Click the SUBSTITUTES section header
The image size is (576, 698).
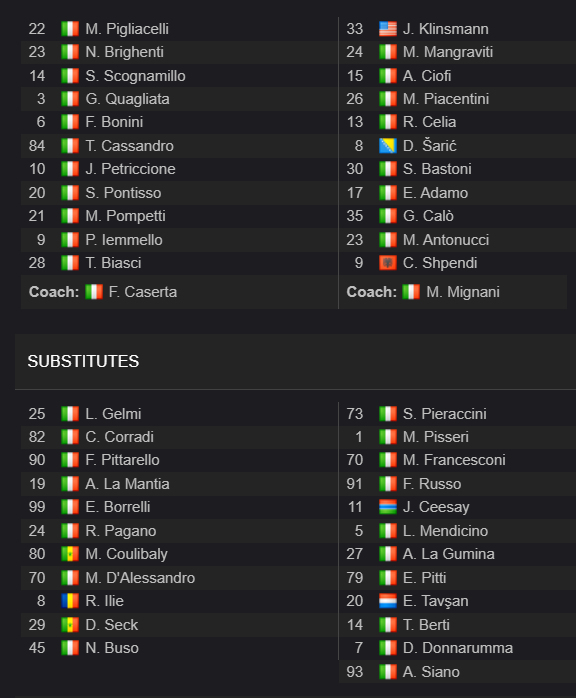pos(83,361)
